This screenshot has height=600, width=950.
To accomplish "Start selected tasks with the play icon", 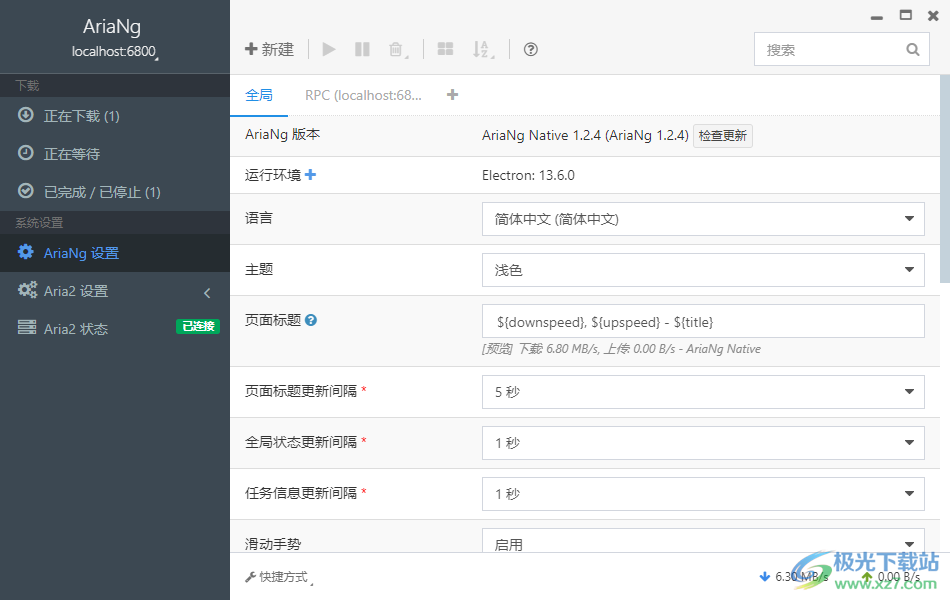I will (329, 49).
